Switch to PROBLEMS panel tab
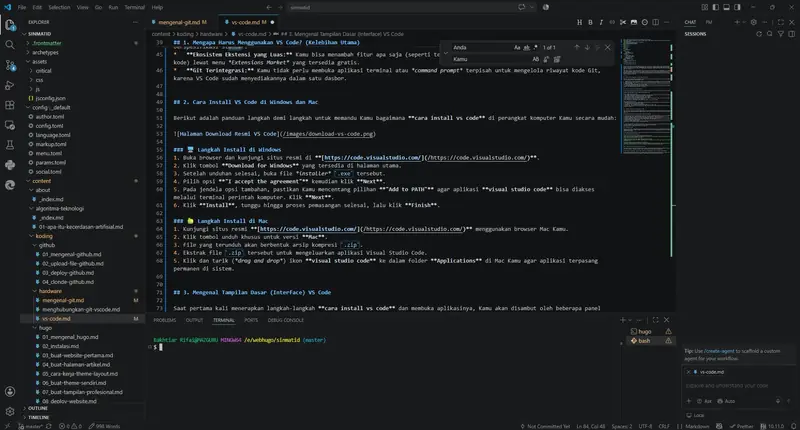This screenshot has width=800, height=430. click(164, 320)
